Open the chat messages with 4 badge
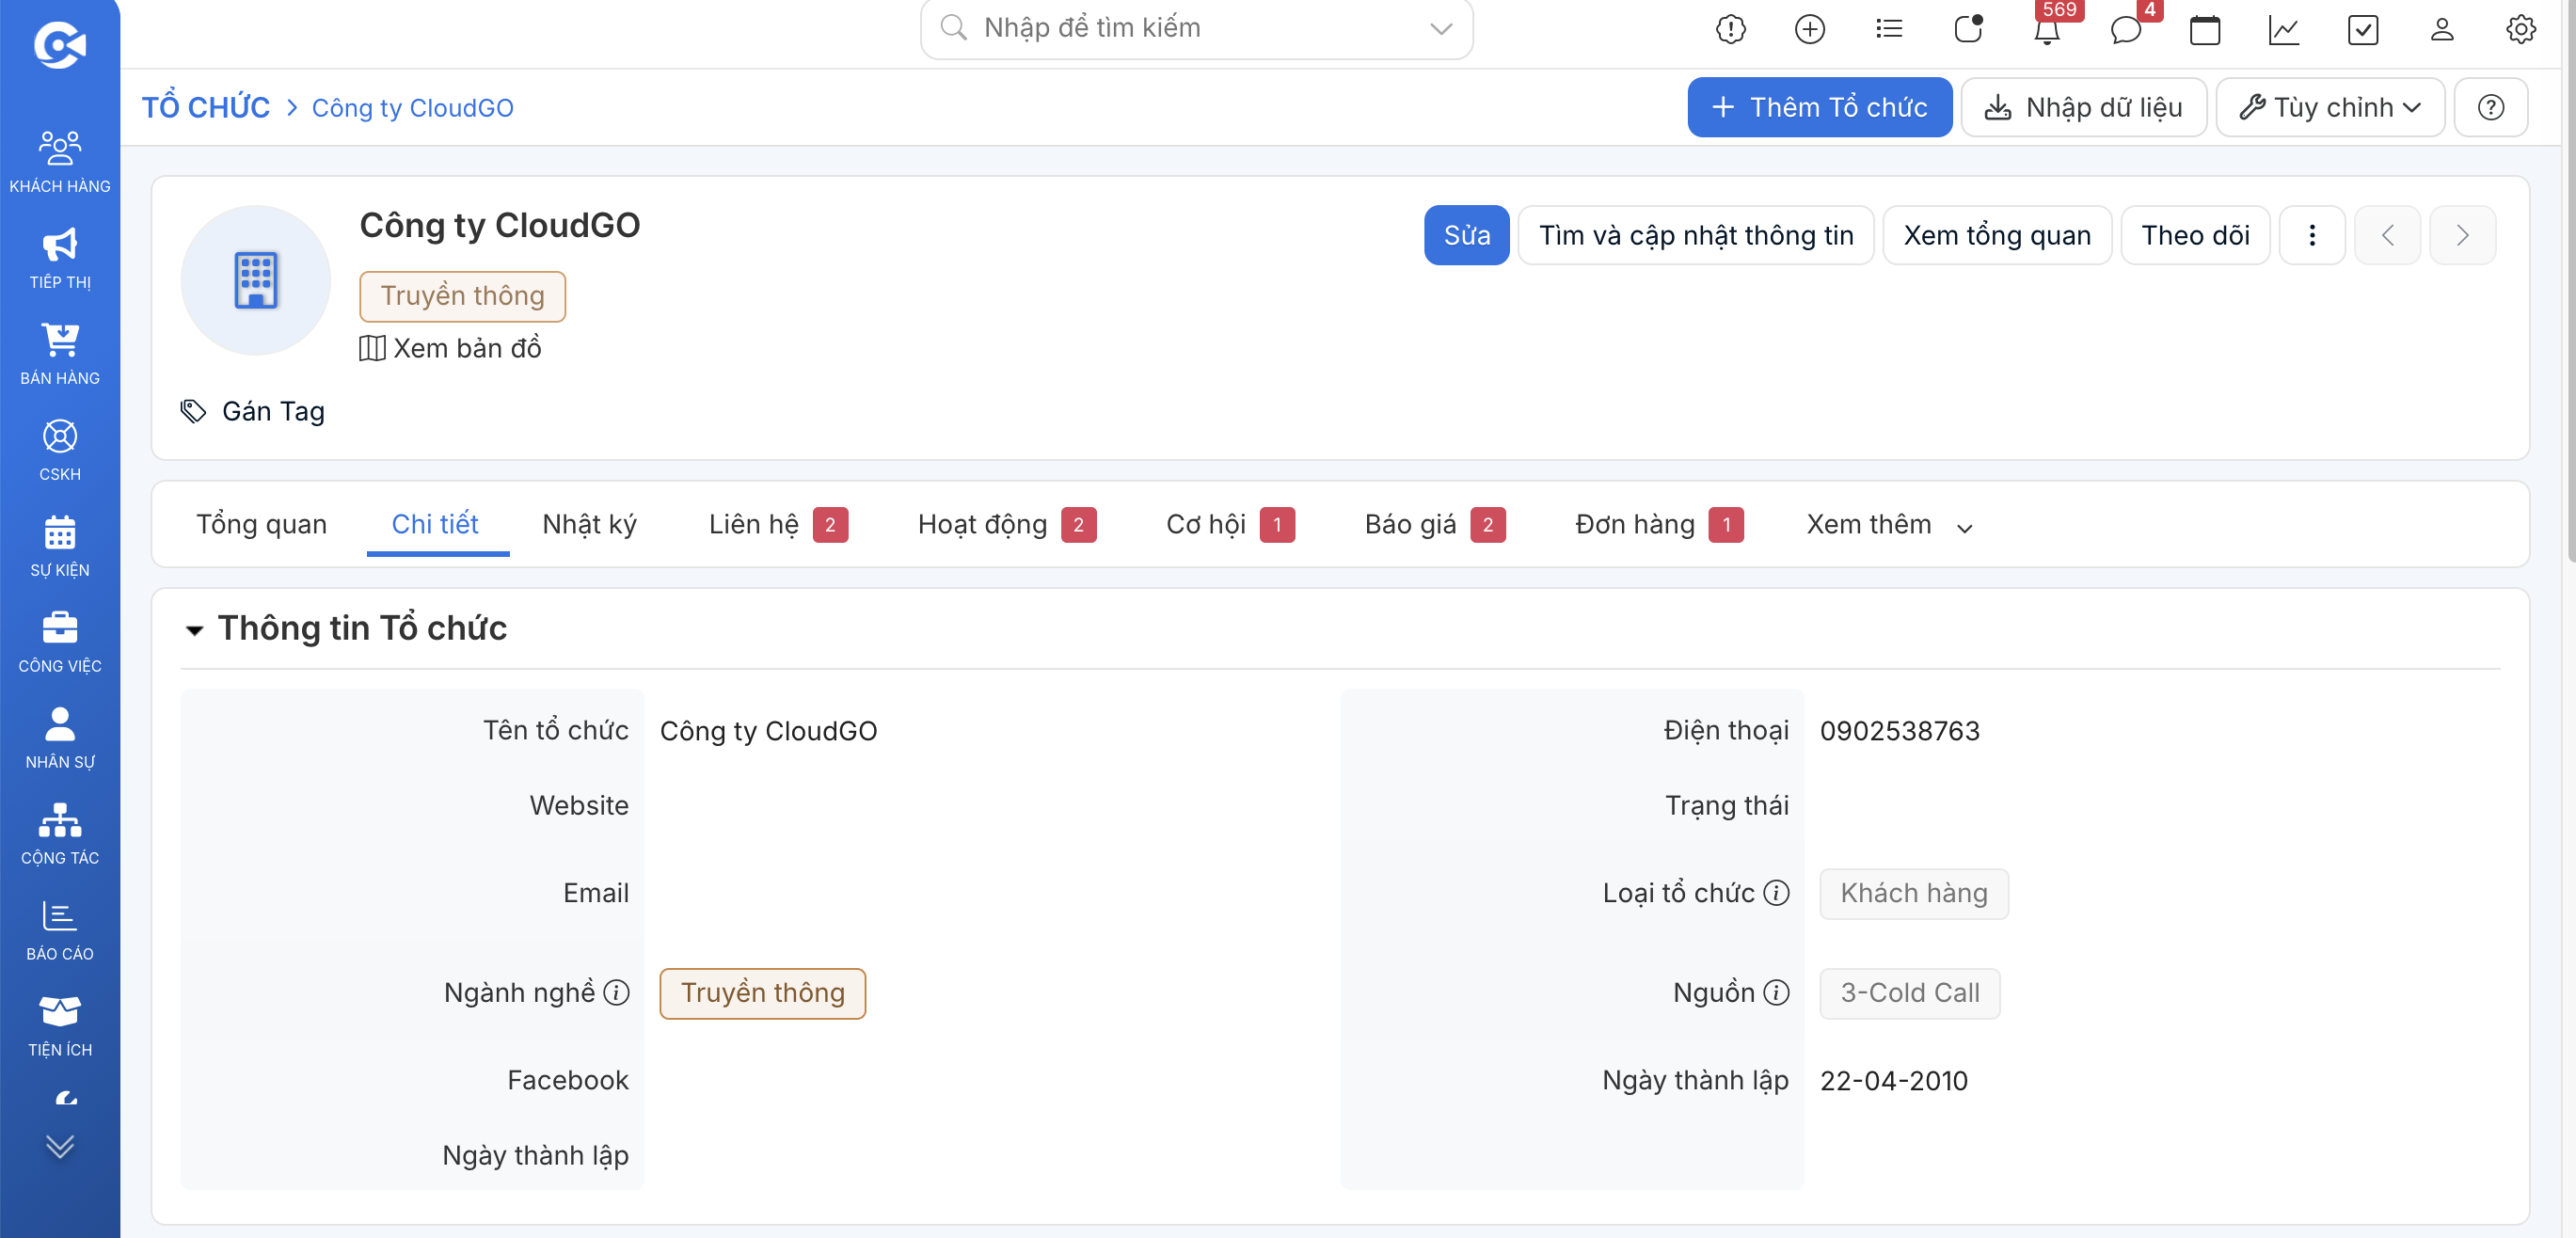 (x=2125, y=30)
